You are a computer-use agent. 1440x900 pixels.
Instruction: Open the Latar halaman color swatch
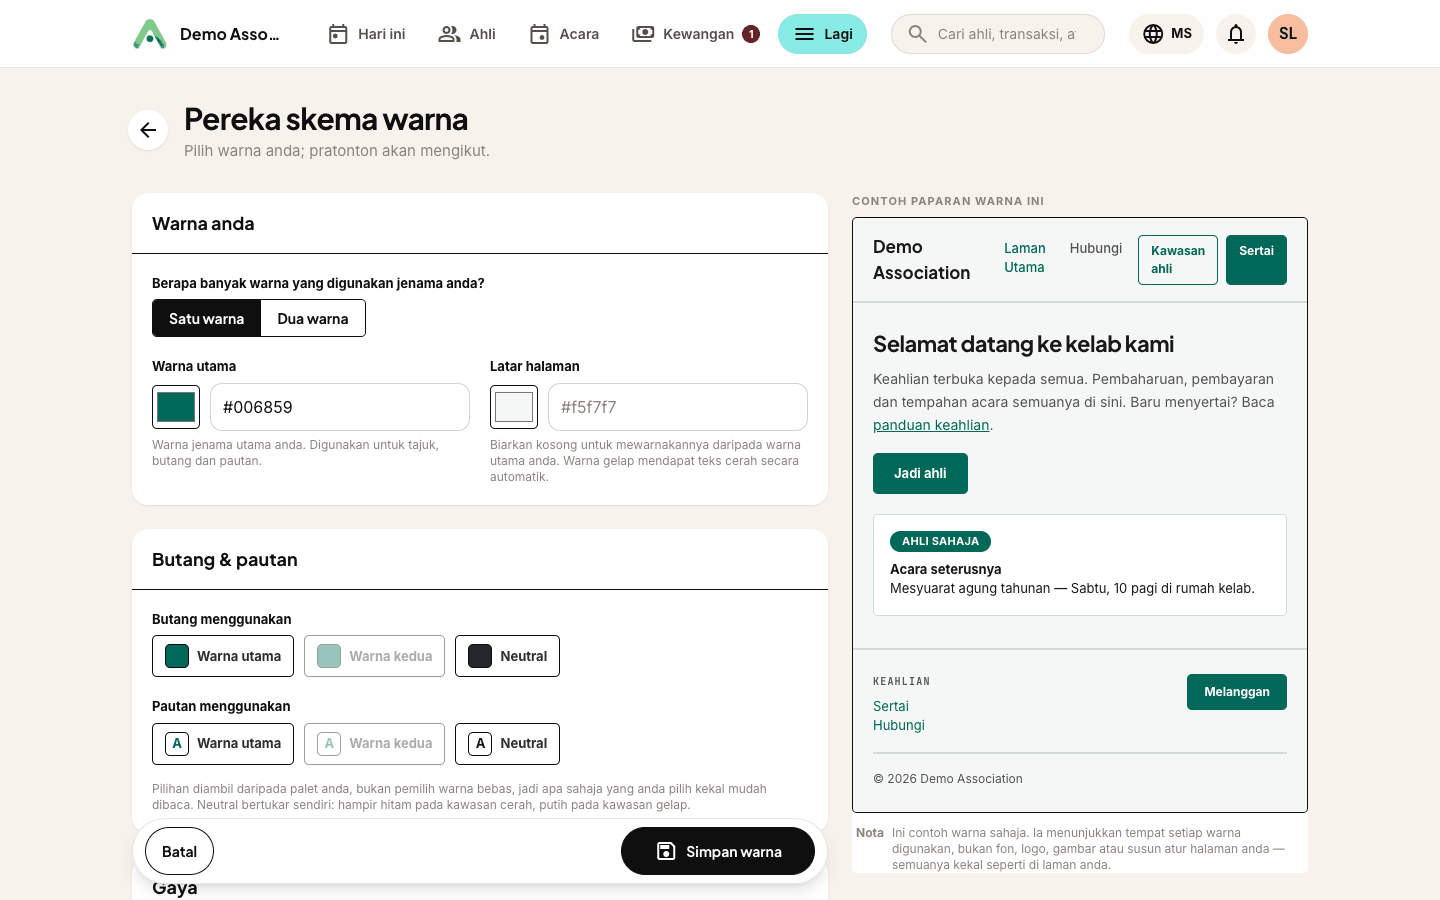tap(514, 407)
